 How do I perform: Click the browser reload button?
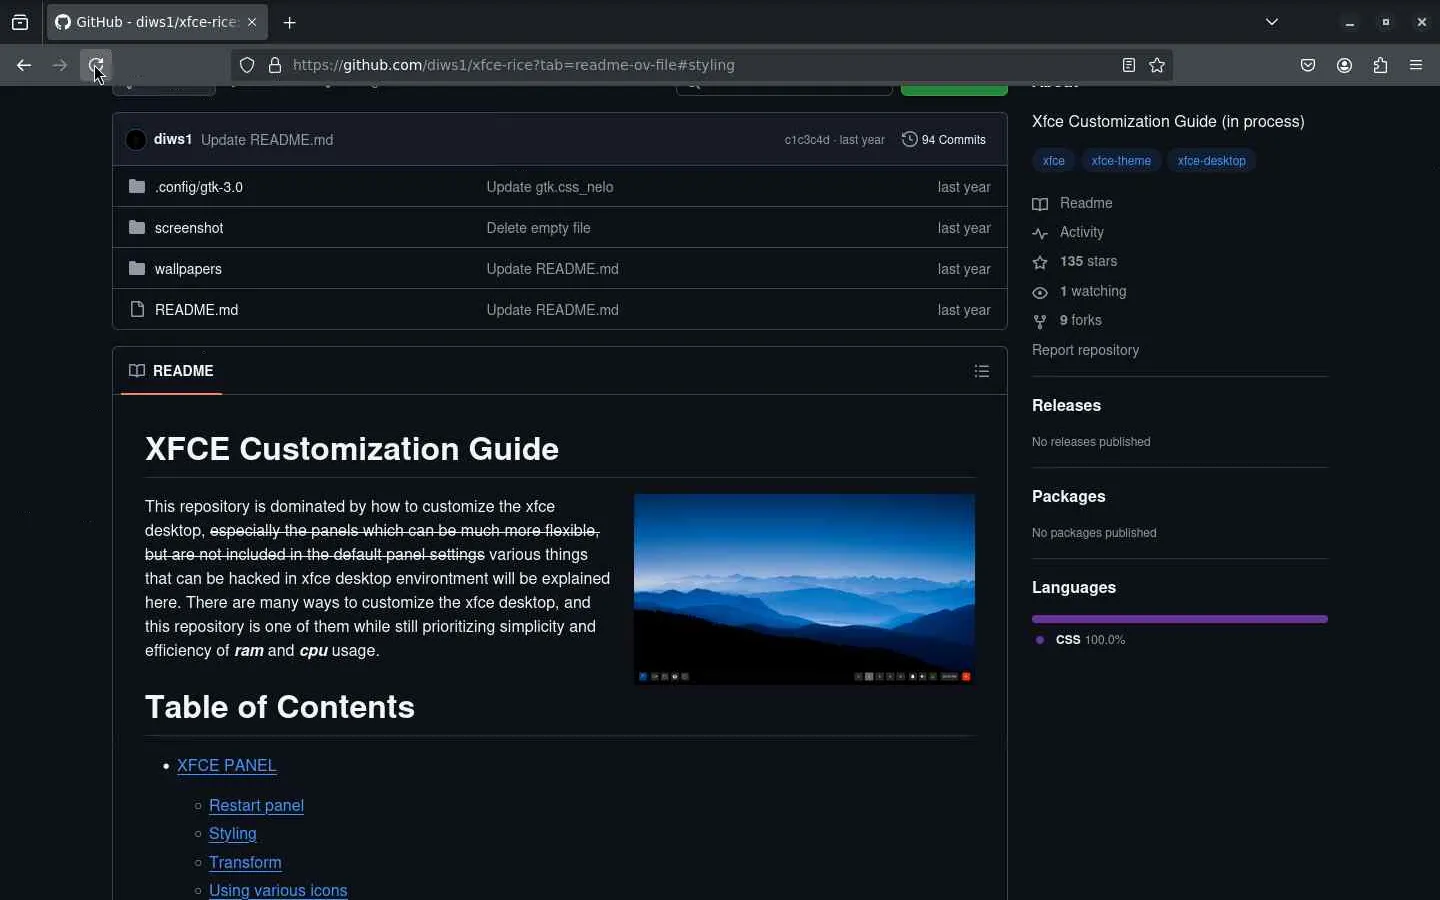point(96,66)
